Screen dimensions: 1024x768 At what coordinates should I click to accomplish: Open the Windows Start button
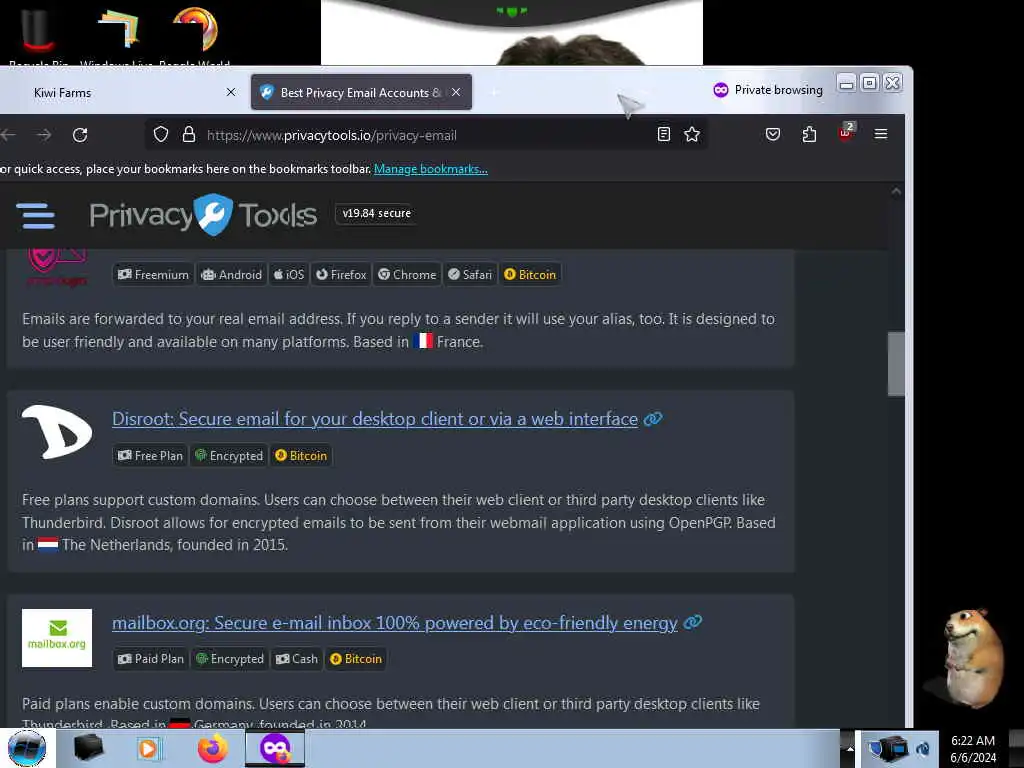pos(27,748)
